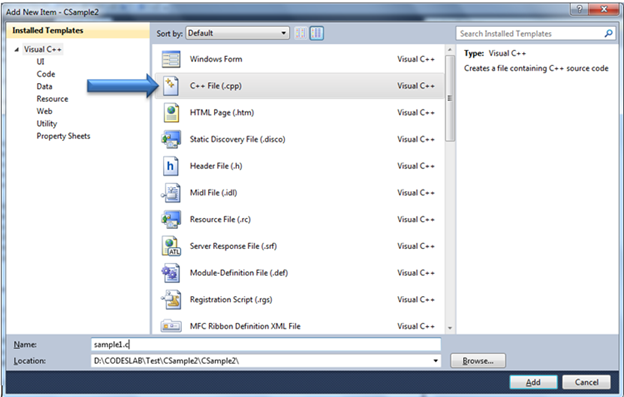Select 'Resource File (.rc)' text
Viewport: 624px width, 397px height.
[x=220, y=219]
